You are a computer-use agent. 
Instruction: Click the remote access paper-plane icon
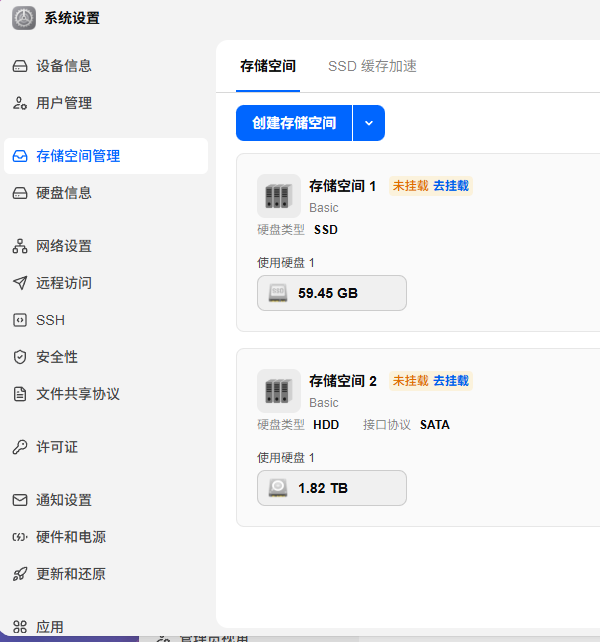pyautogui.click(x=20, y=283)
